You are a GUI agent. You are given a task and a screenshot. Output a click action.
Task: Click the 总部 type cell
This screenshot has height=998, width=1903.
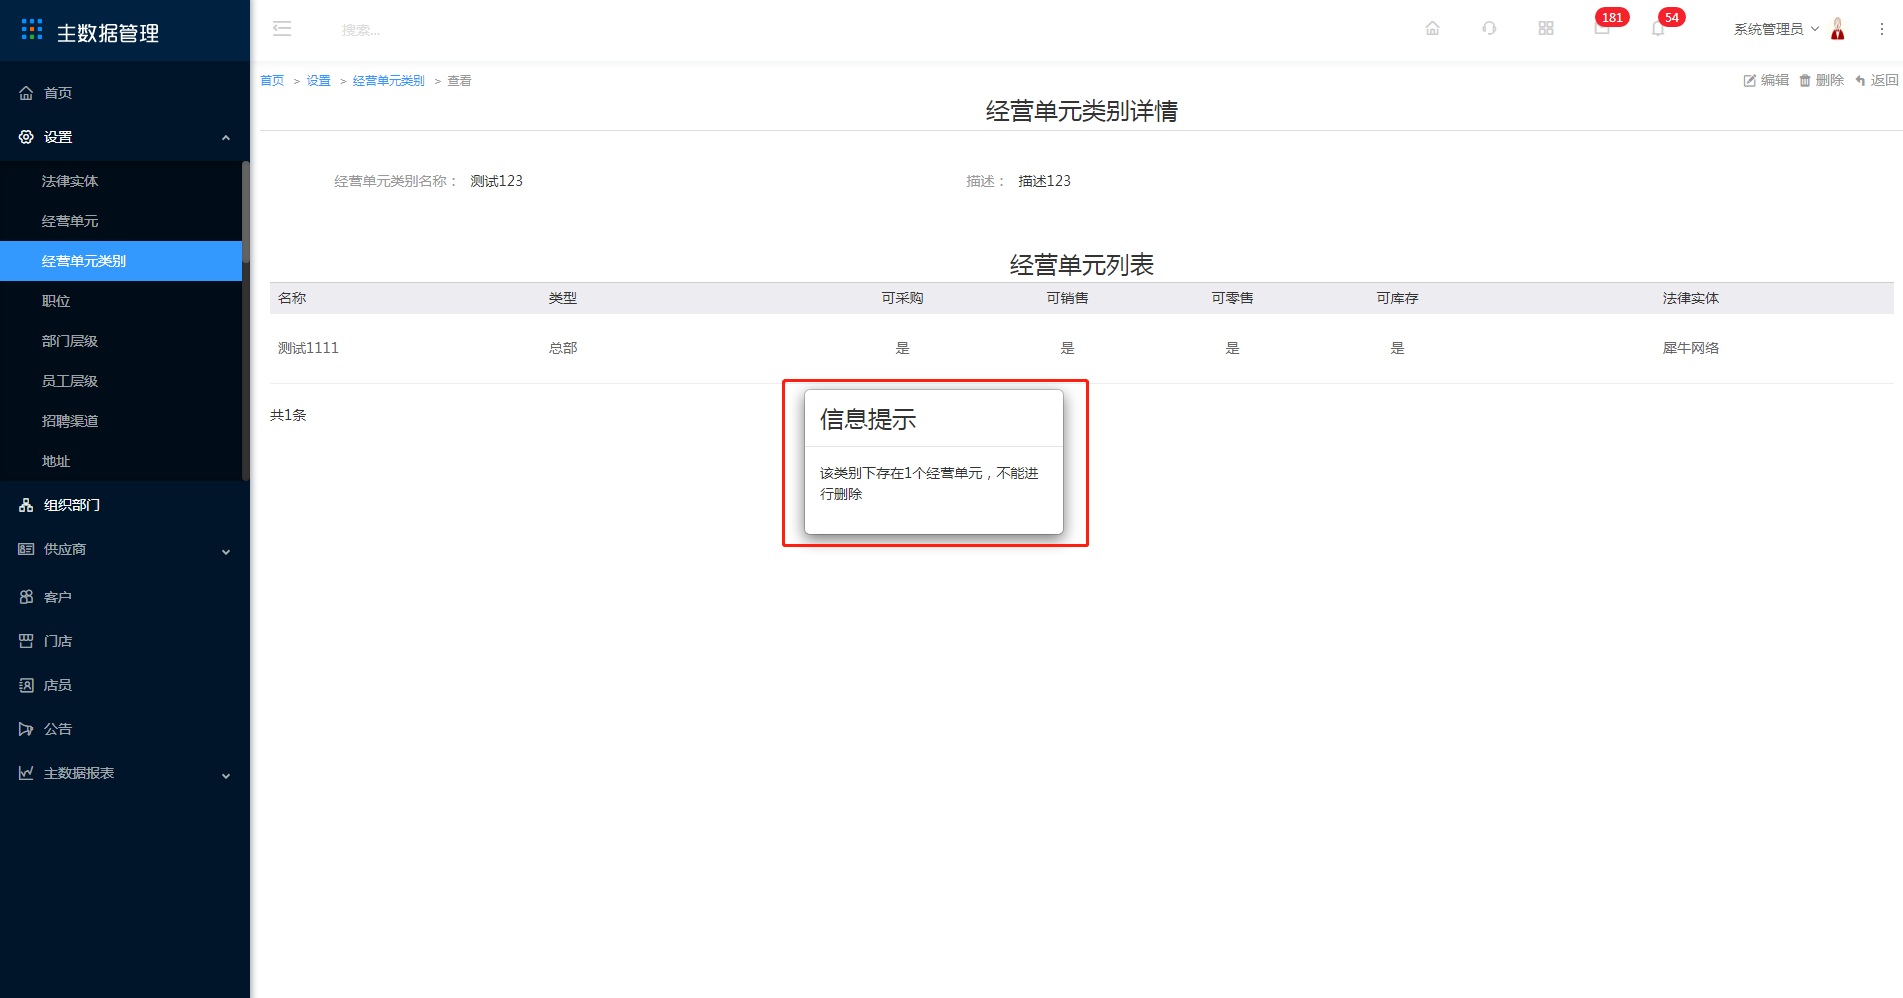click(563, 348)
